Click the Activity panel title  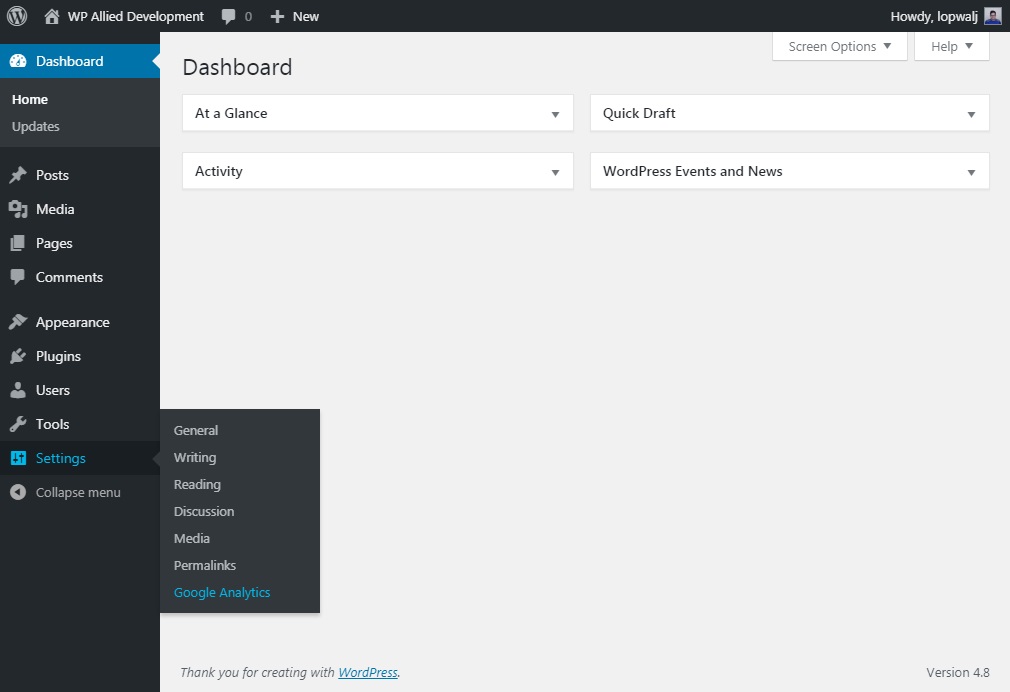coord(219,171)
